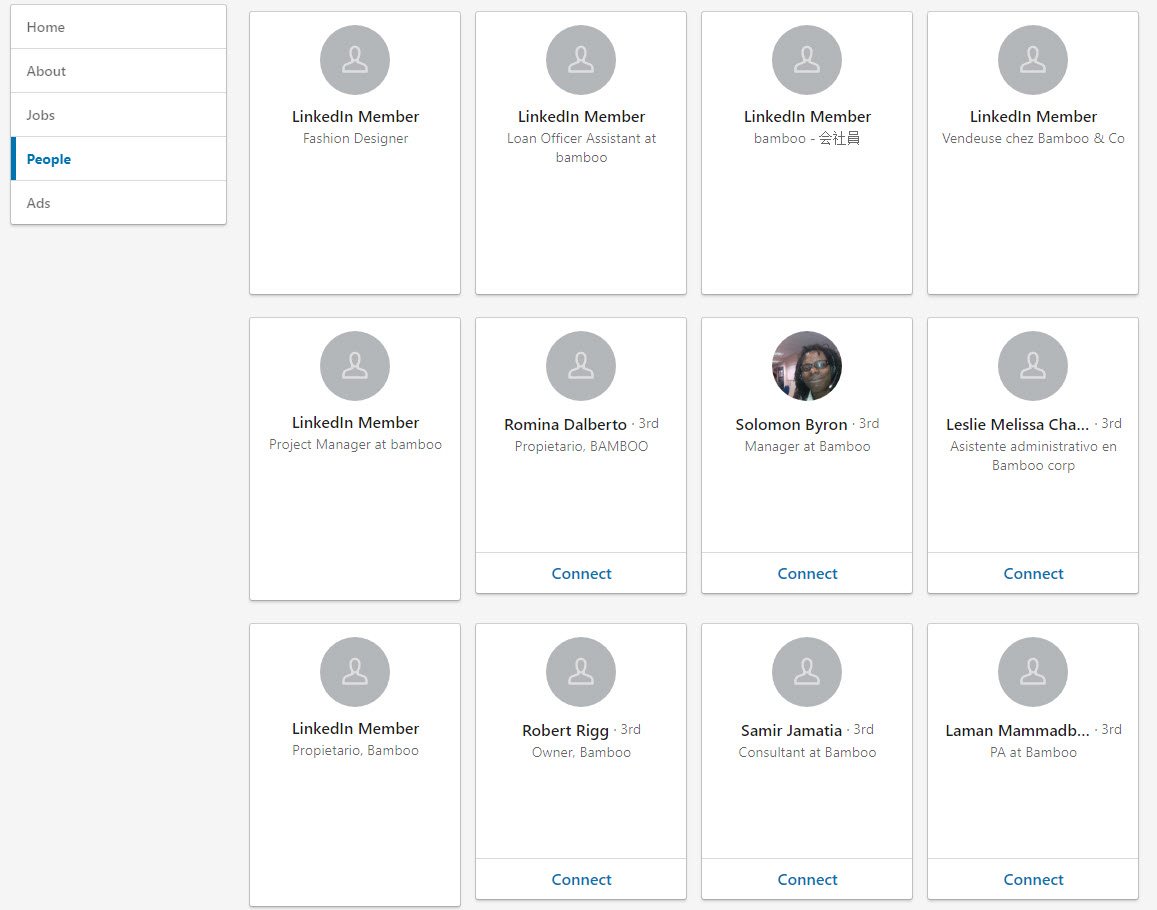Connect with Robert Rigg
Image resolution: width=1157 pixels, height=910 pixels.
click(x=581, y=879)
